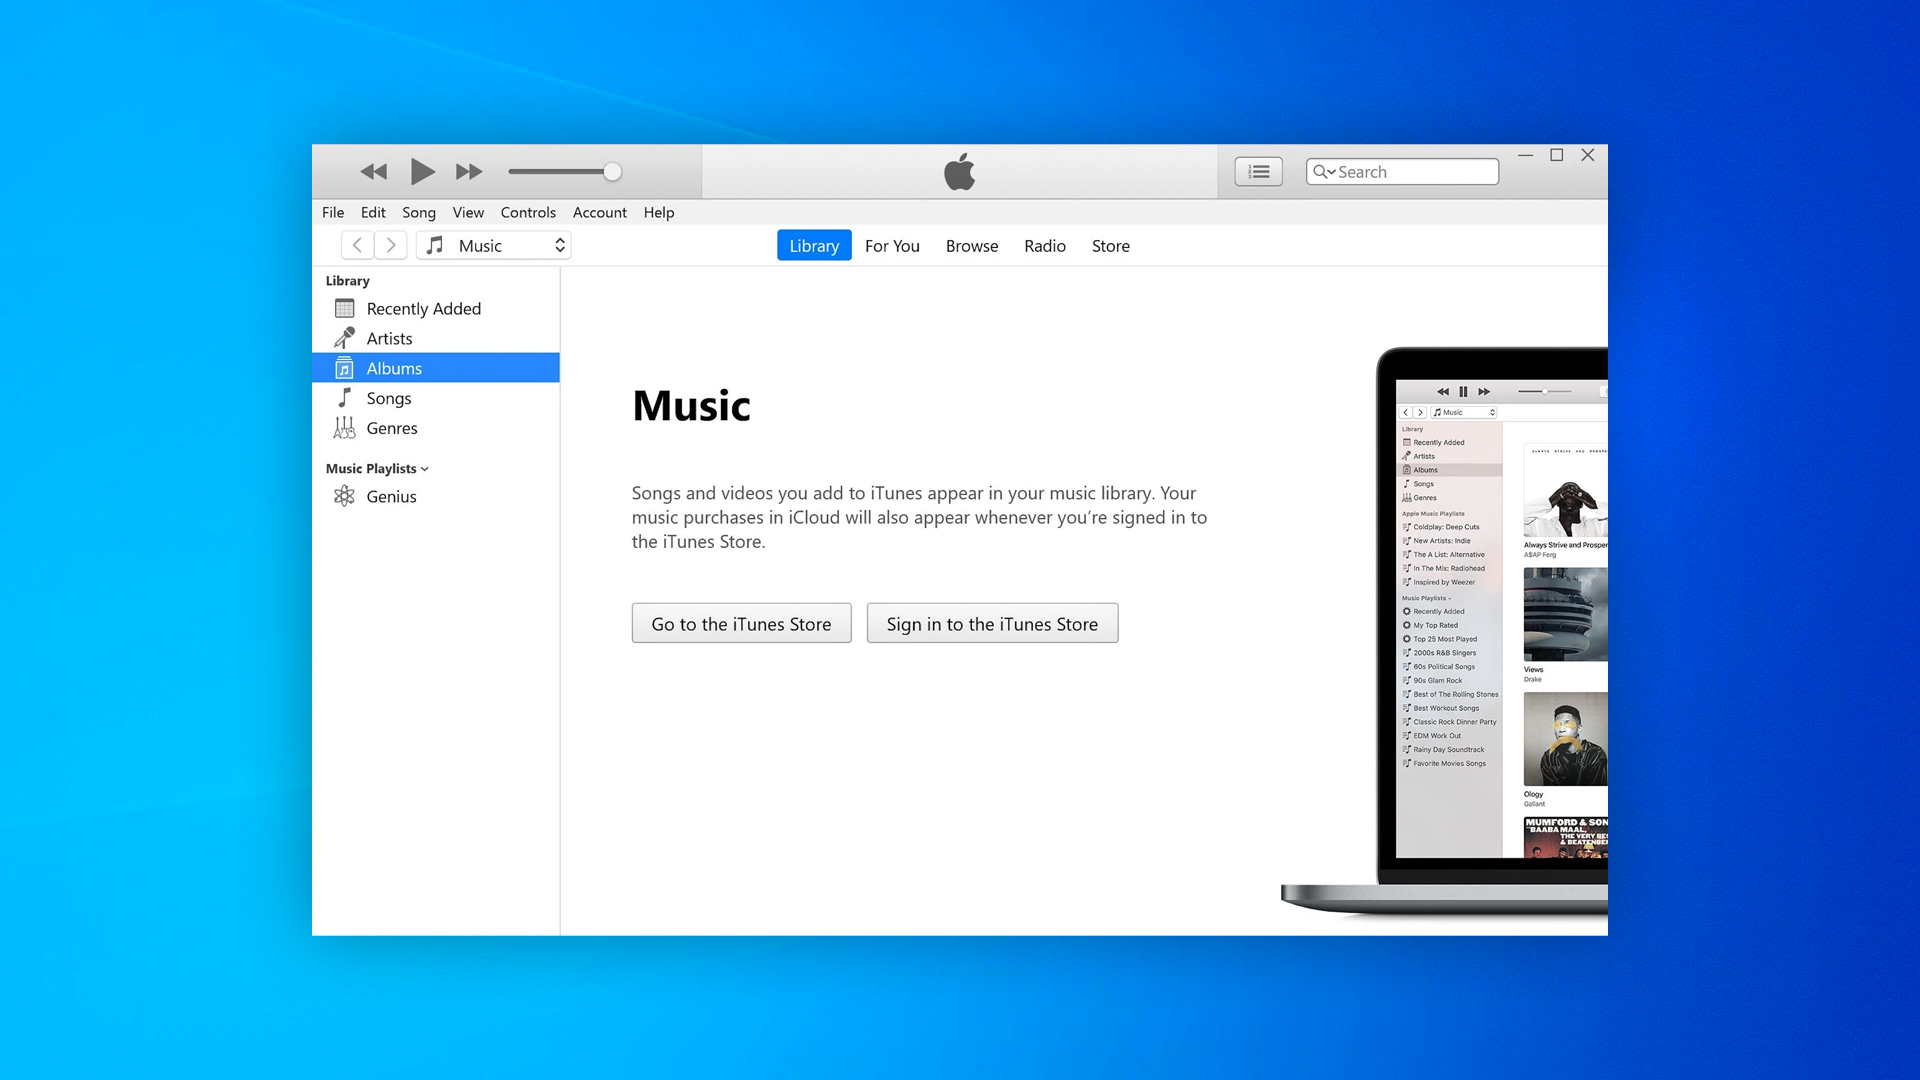Click the play/pause playback button

422,171
